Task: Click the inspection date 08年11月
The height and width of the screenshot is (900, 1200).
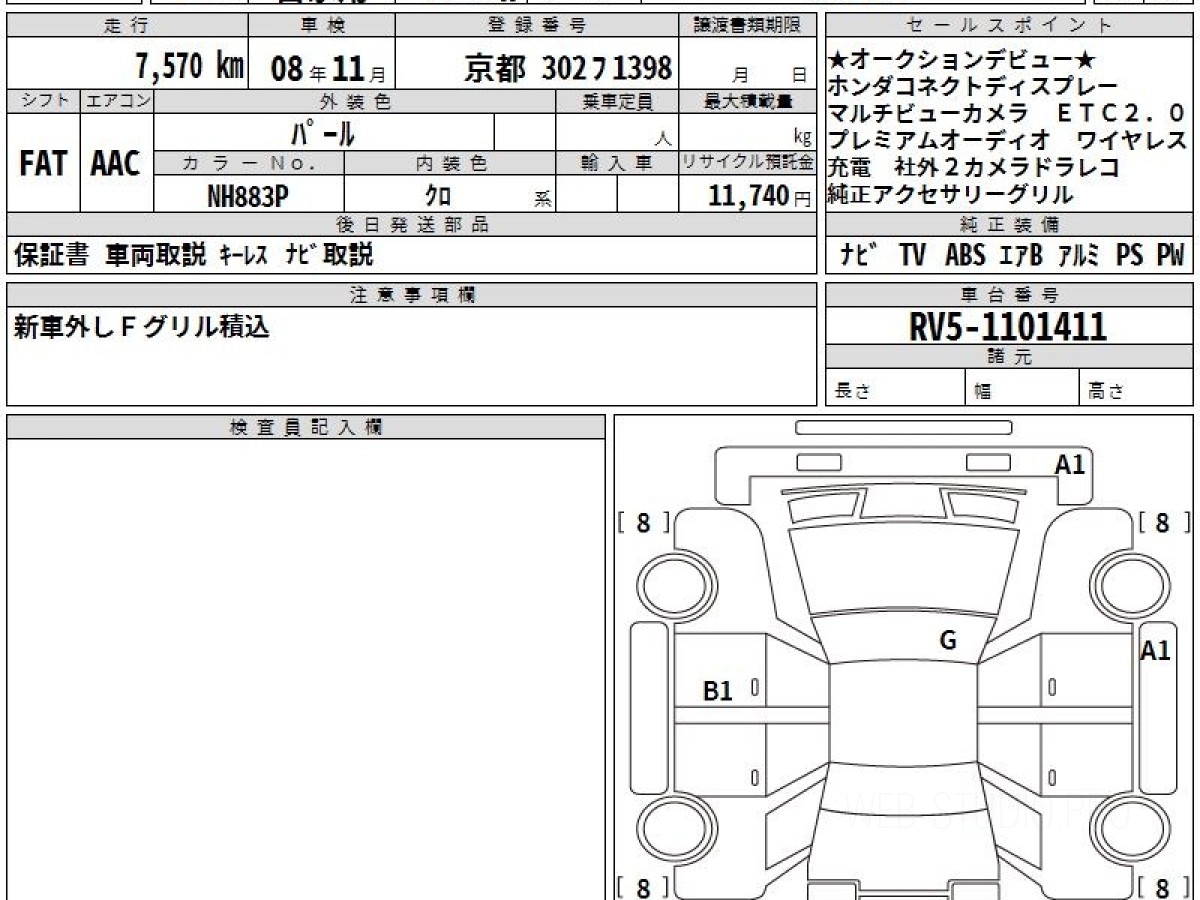Action: tap(327, 69)
